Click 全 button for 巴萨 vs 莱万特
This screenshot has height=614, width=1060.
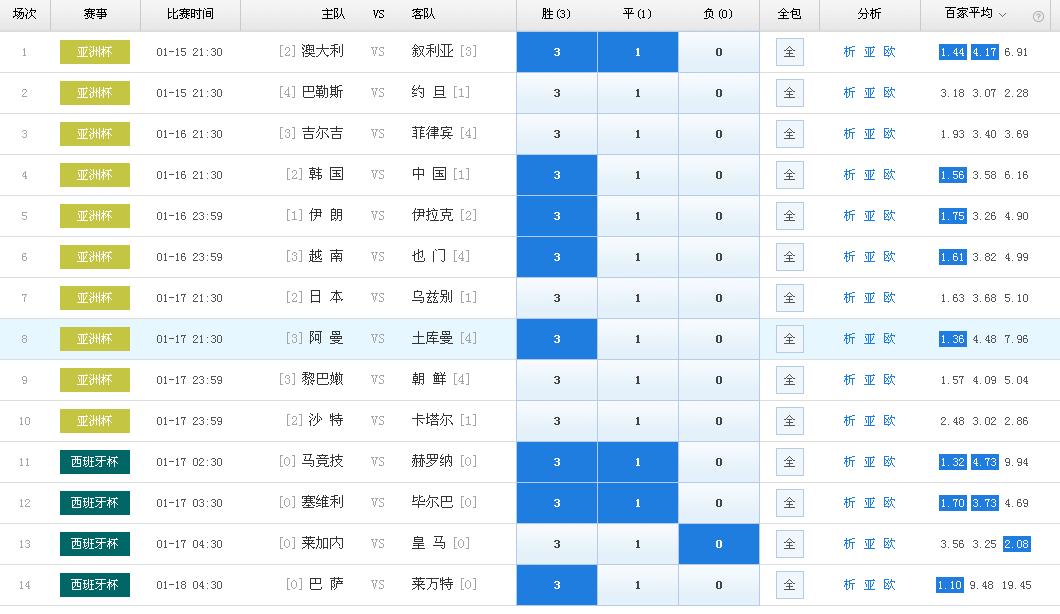790,585
